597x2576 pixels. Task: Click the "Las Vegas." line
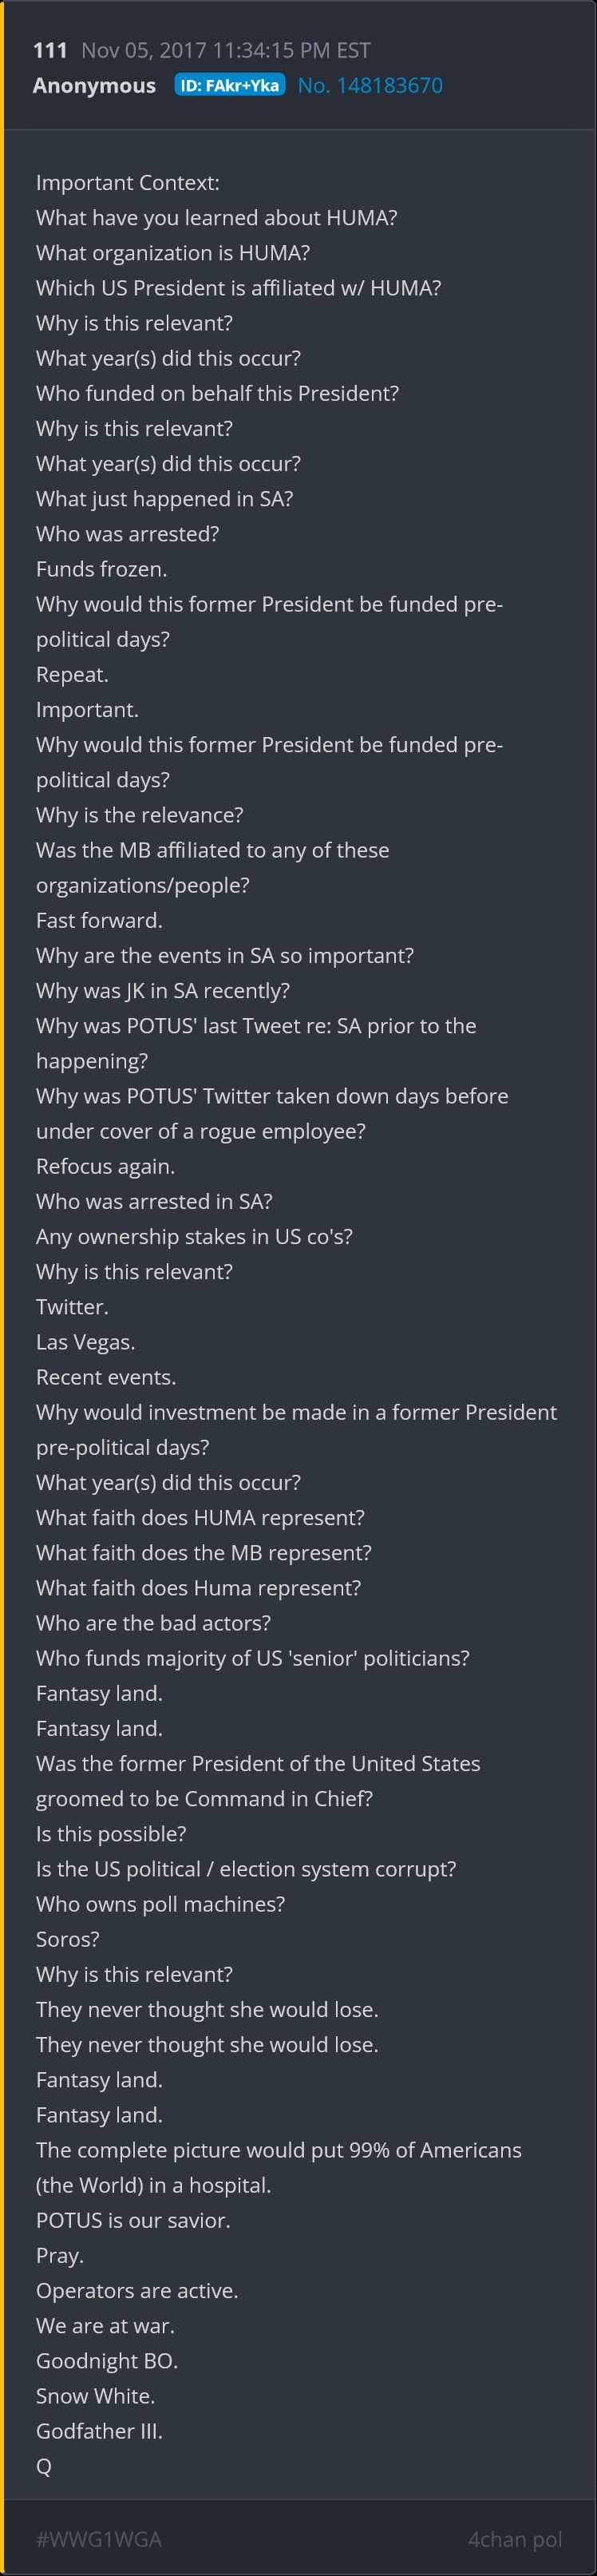pyautogui.click(x=85, y=1342)
